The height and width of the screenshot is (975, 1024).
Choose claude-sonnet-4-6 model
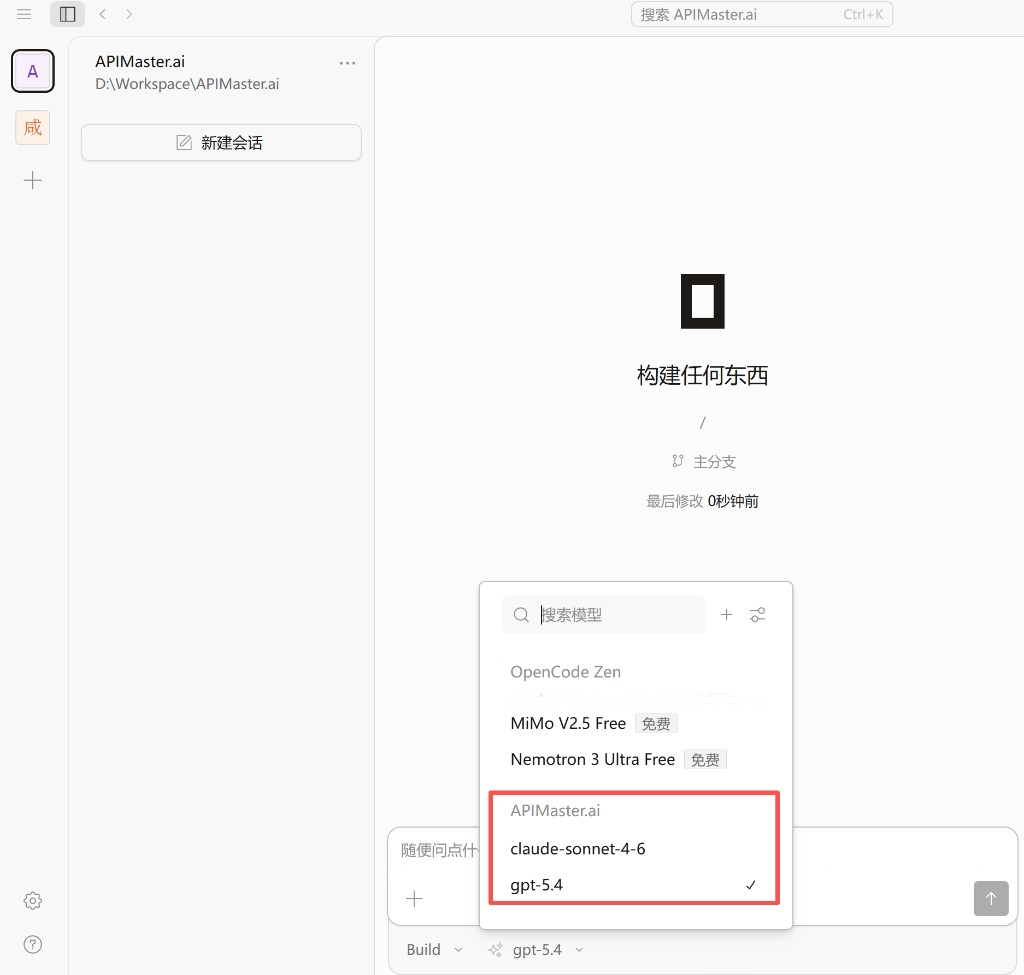634,848
